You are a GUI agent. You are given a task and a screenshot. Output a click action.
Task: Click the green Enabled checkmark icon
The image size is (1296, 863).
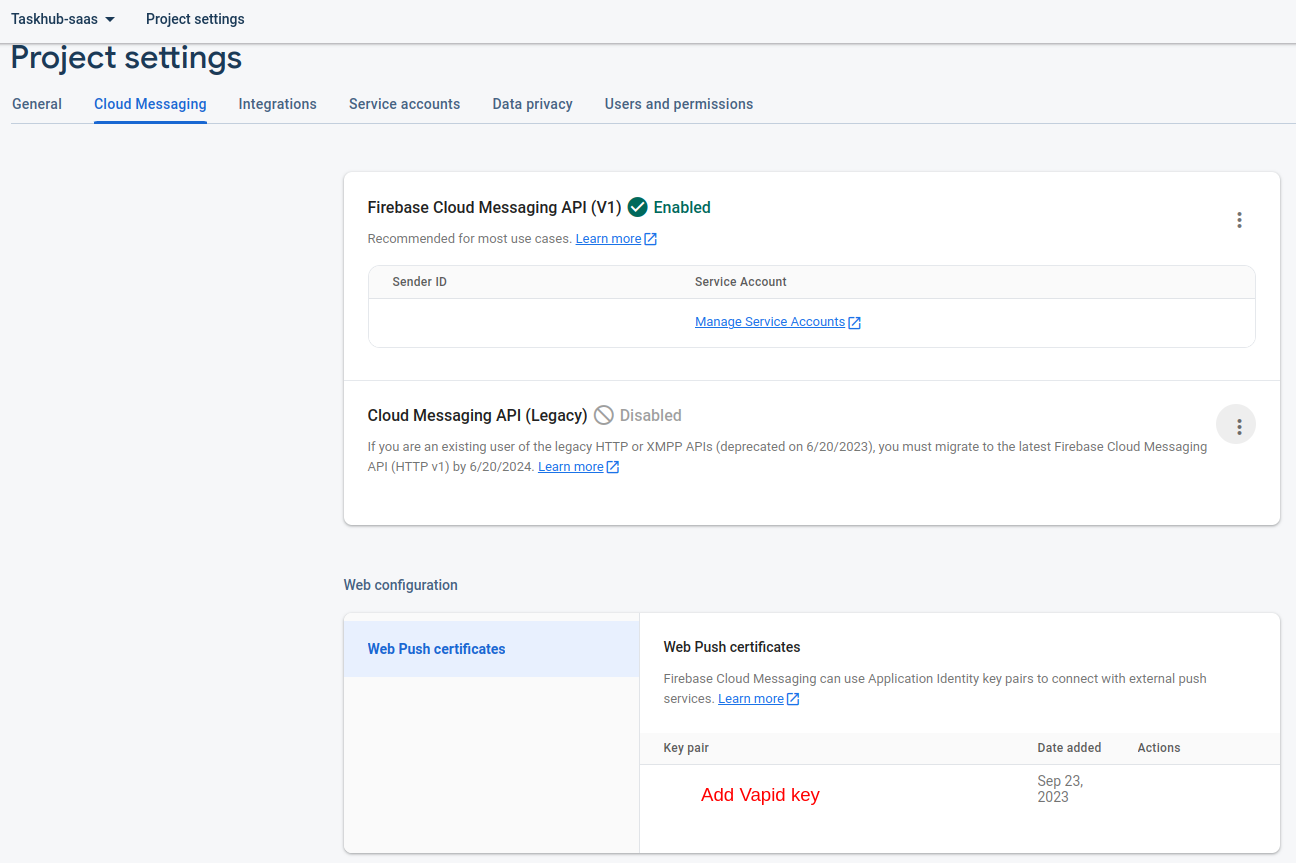(637, 208)
